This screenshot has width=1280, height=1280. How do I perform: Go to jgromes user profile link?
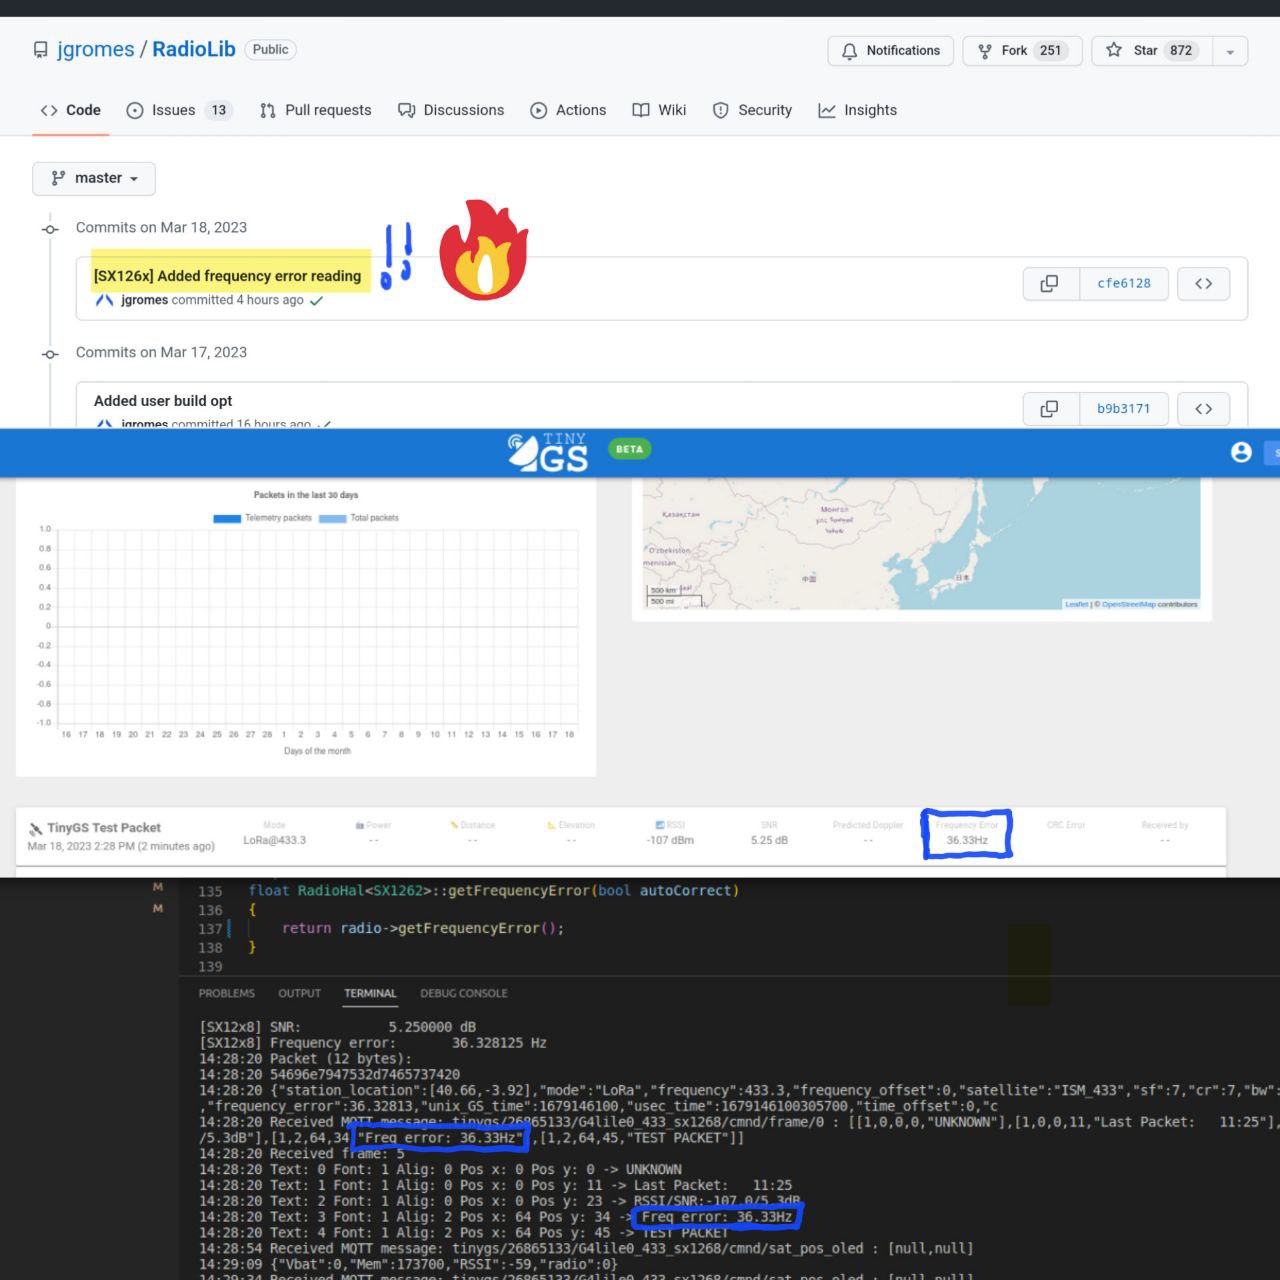[95, 49]
